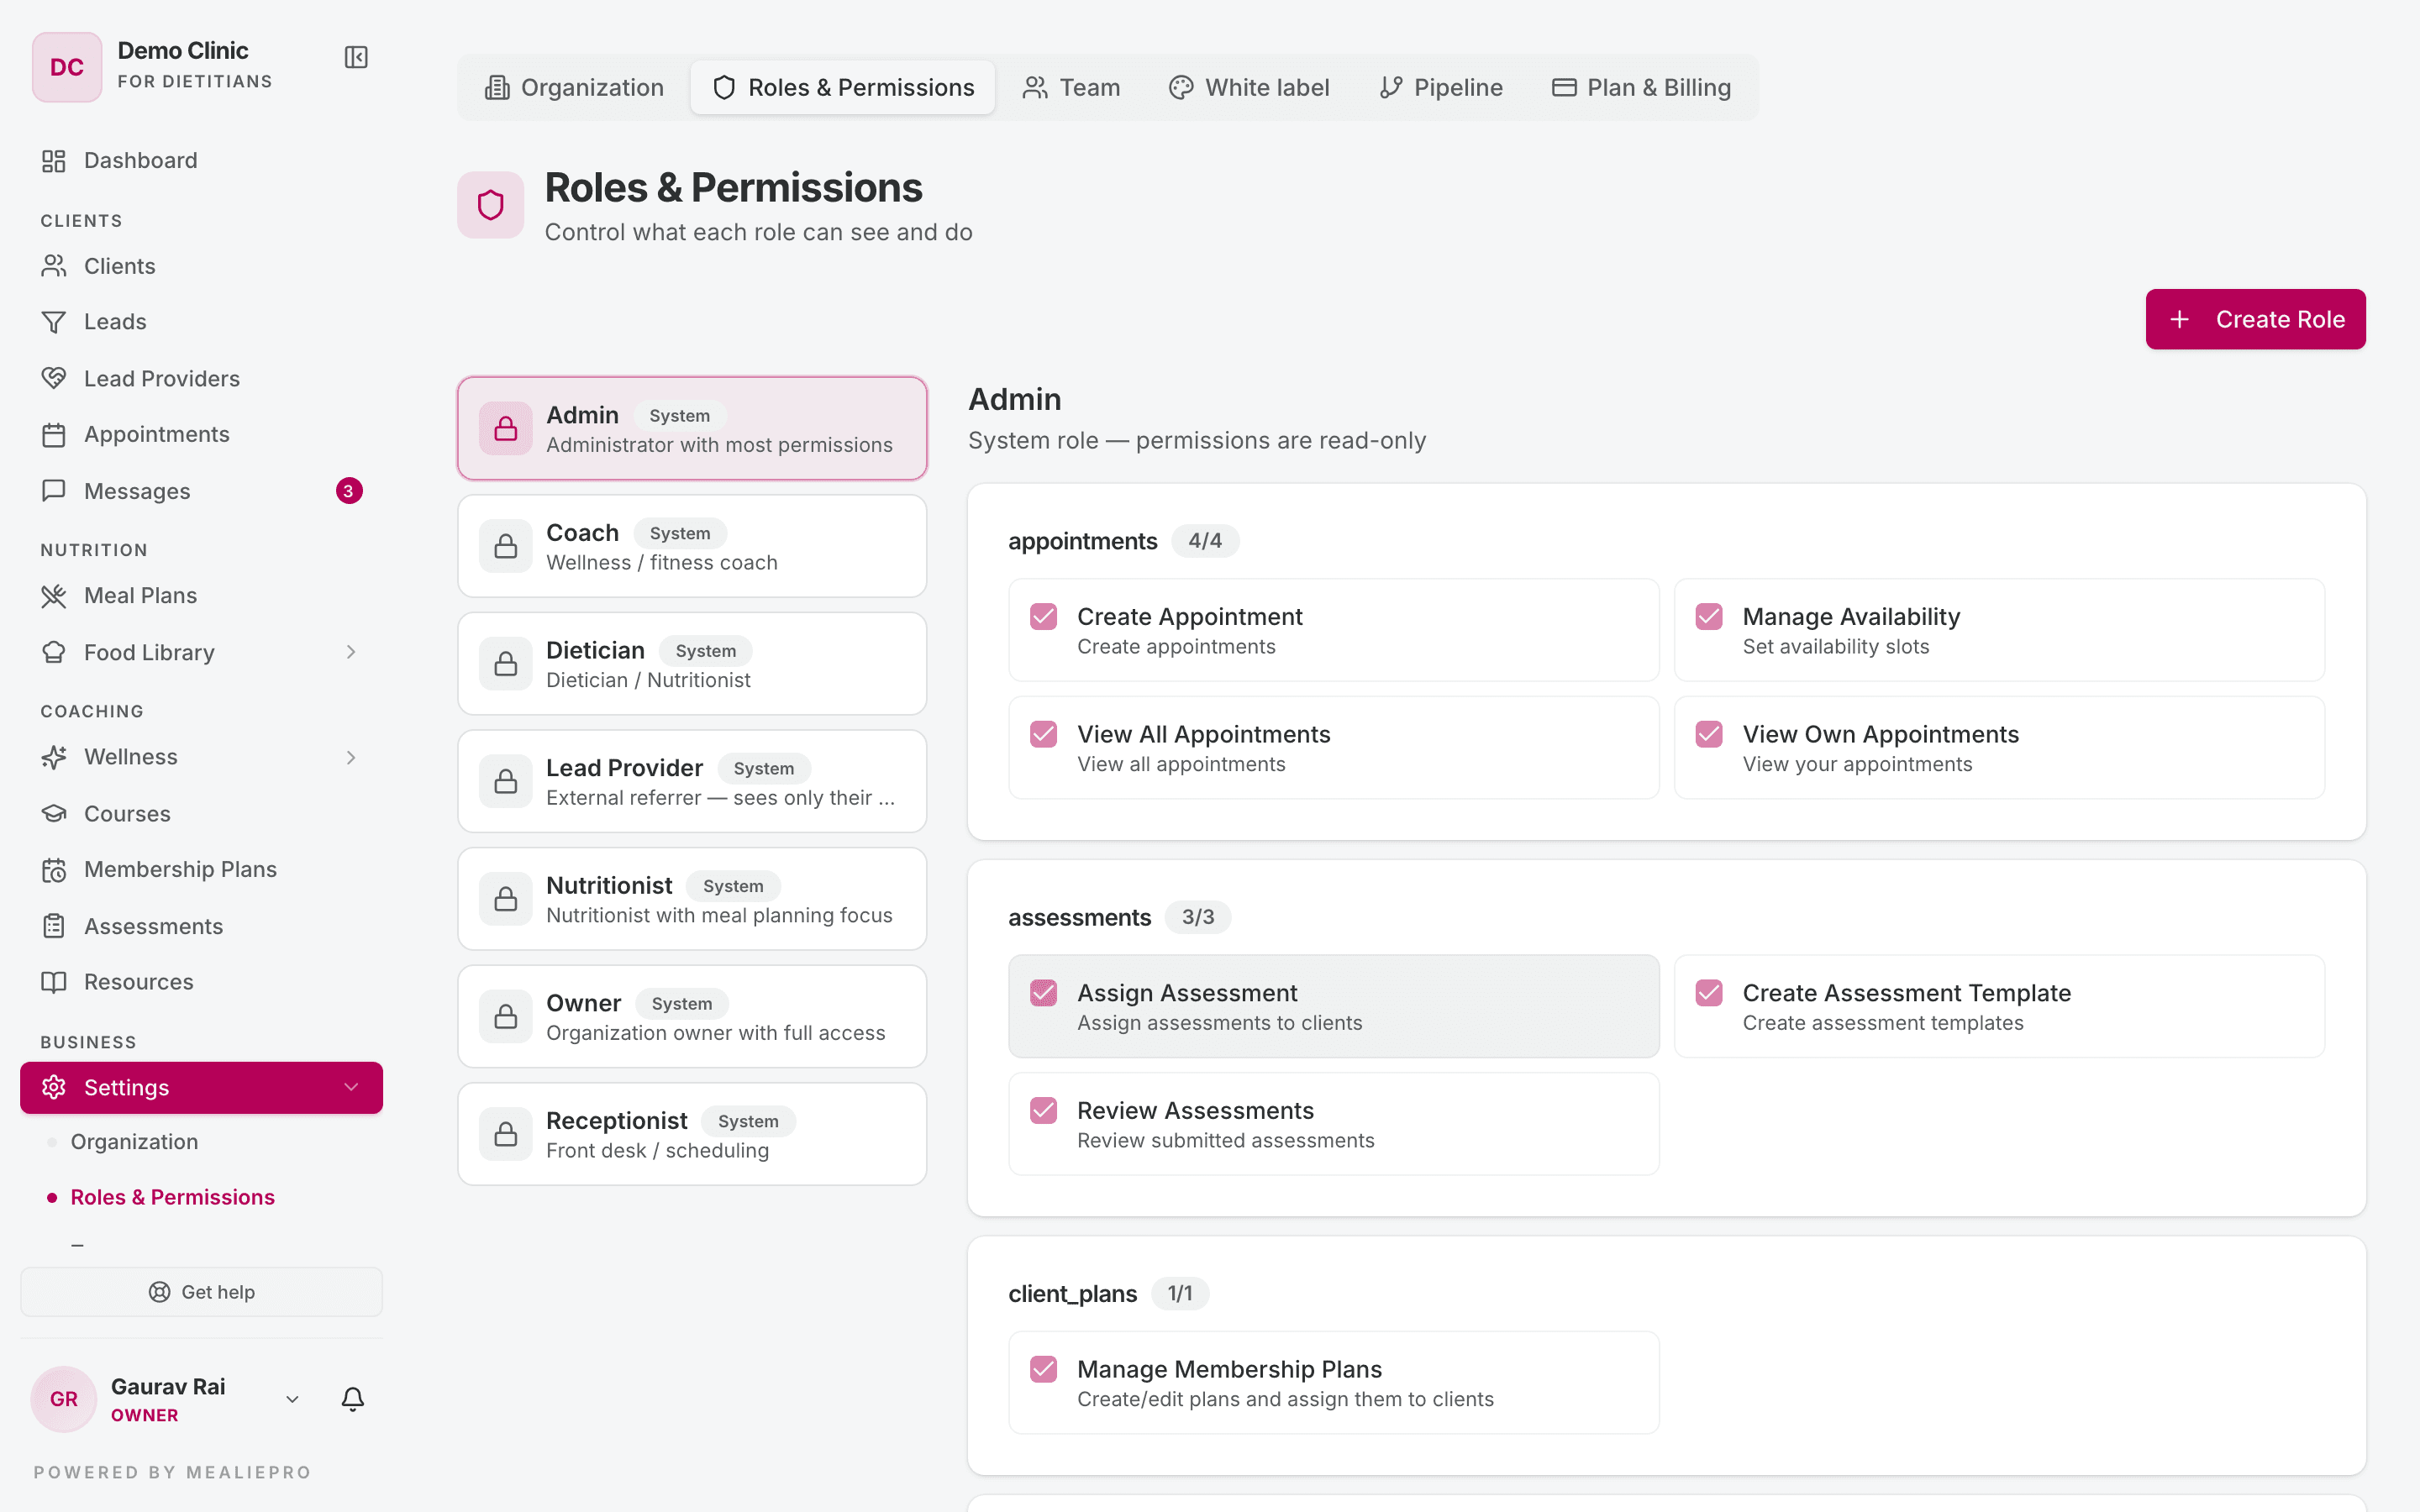Select the Lead Provider role card
Viewport: 2420px width, 1512px height.
692,781
